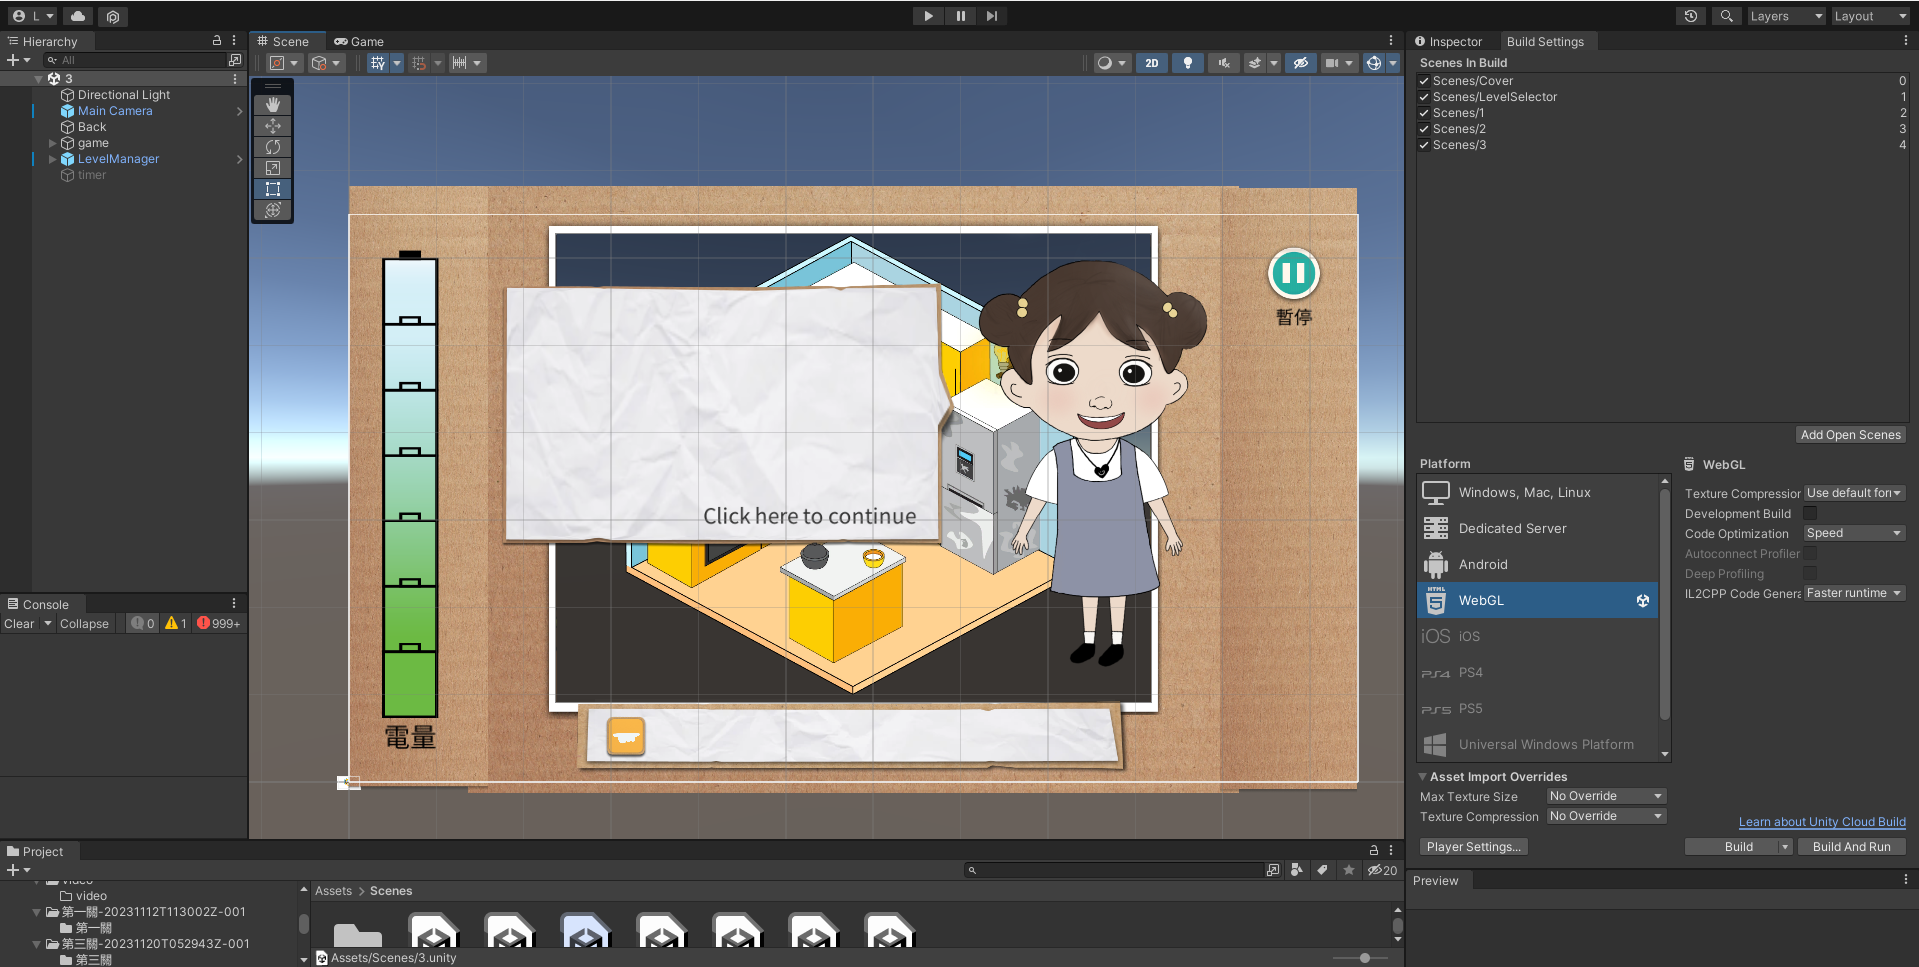
Task: Select the Rect tool
Action: pos(273,189)
